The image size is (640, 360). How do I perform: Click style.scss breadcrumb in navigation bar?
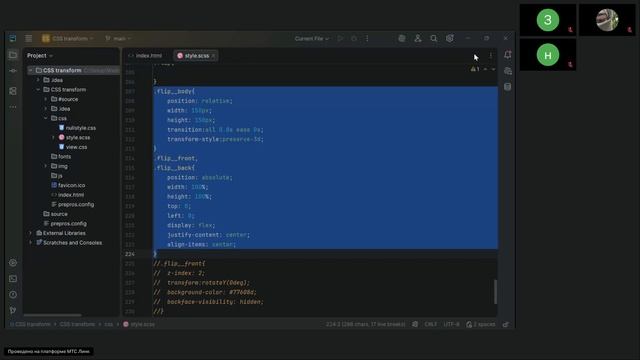point(139,324)
